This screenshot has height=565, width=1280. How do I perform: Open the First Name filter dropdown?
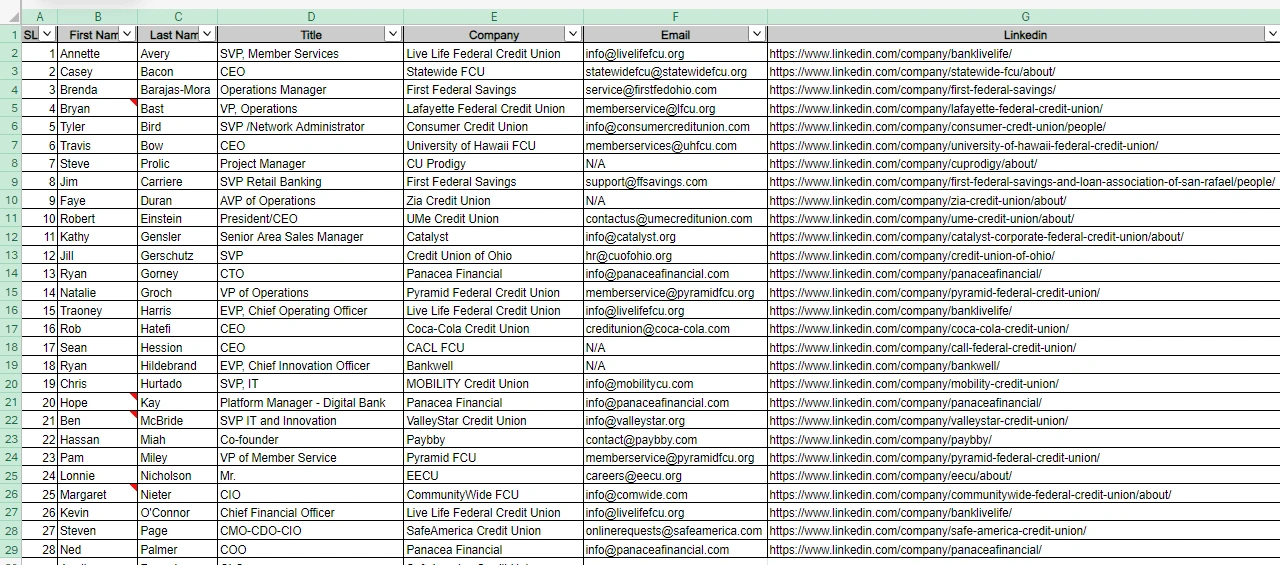coord(127,34)
